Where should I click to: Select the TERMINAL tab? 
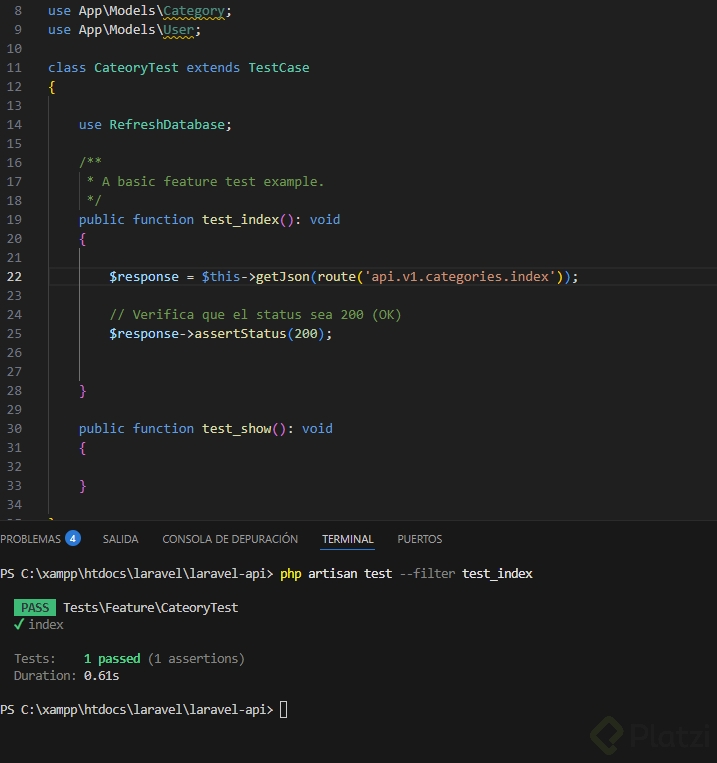click(x=348, y=539)
